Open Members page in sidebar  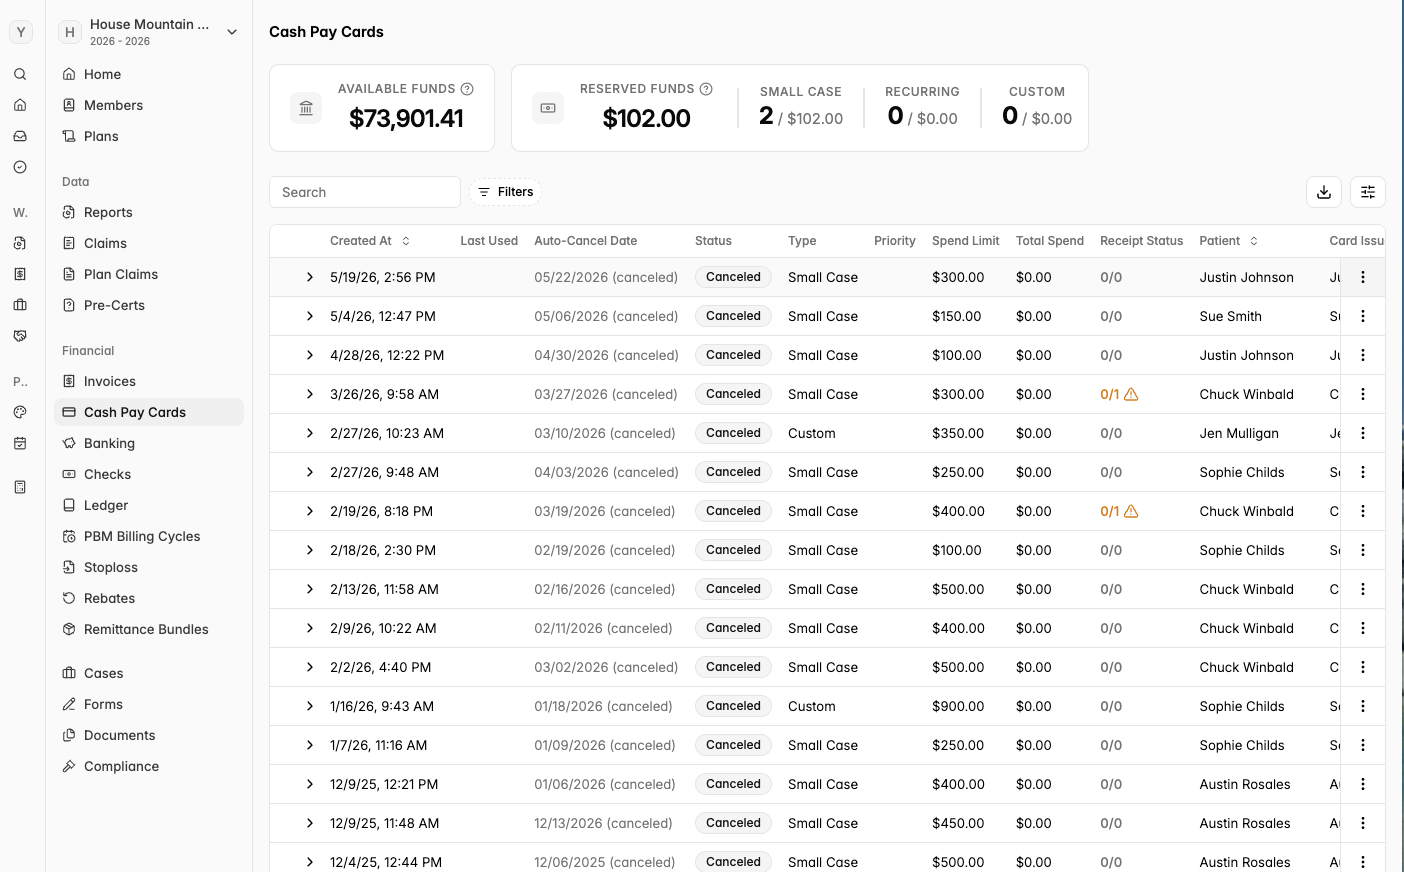click(149, 105)
